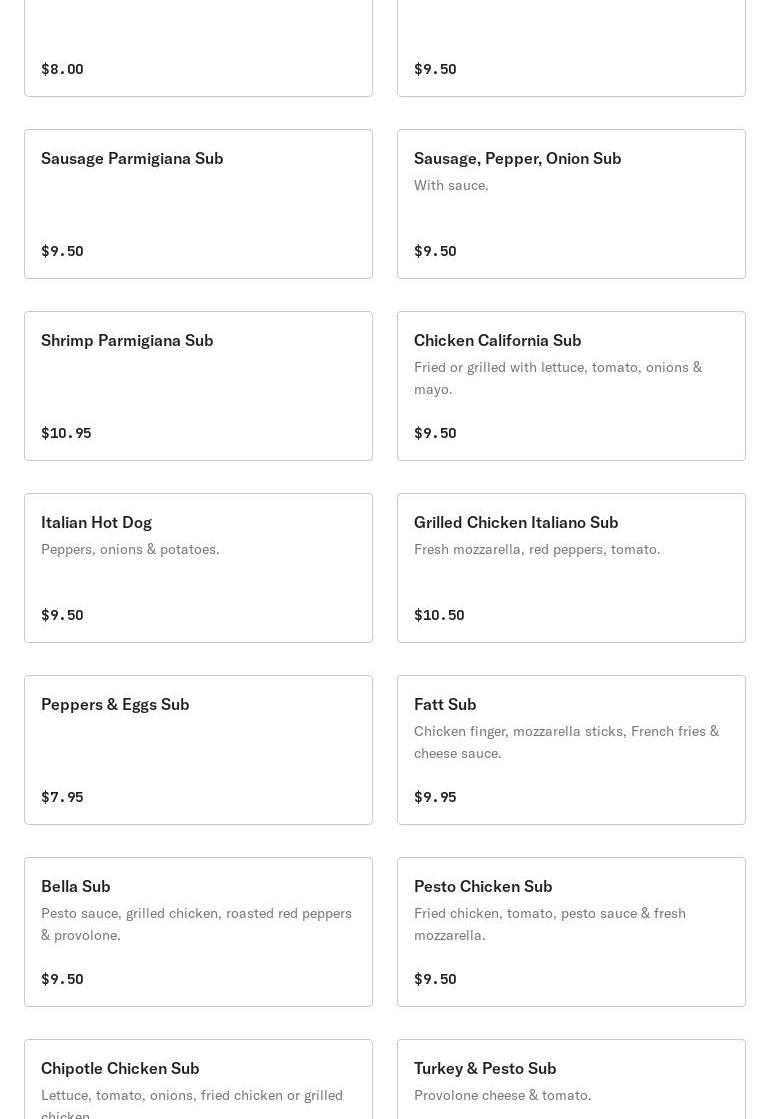
Task: Click Bella Sub pesto sauce description
Action: pyautogui.click(x=196, y=924)
